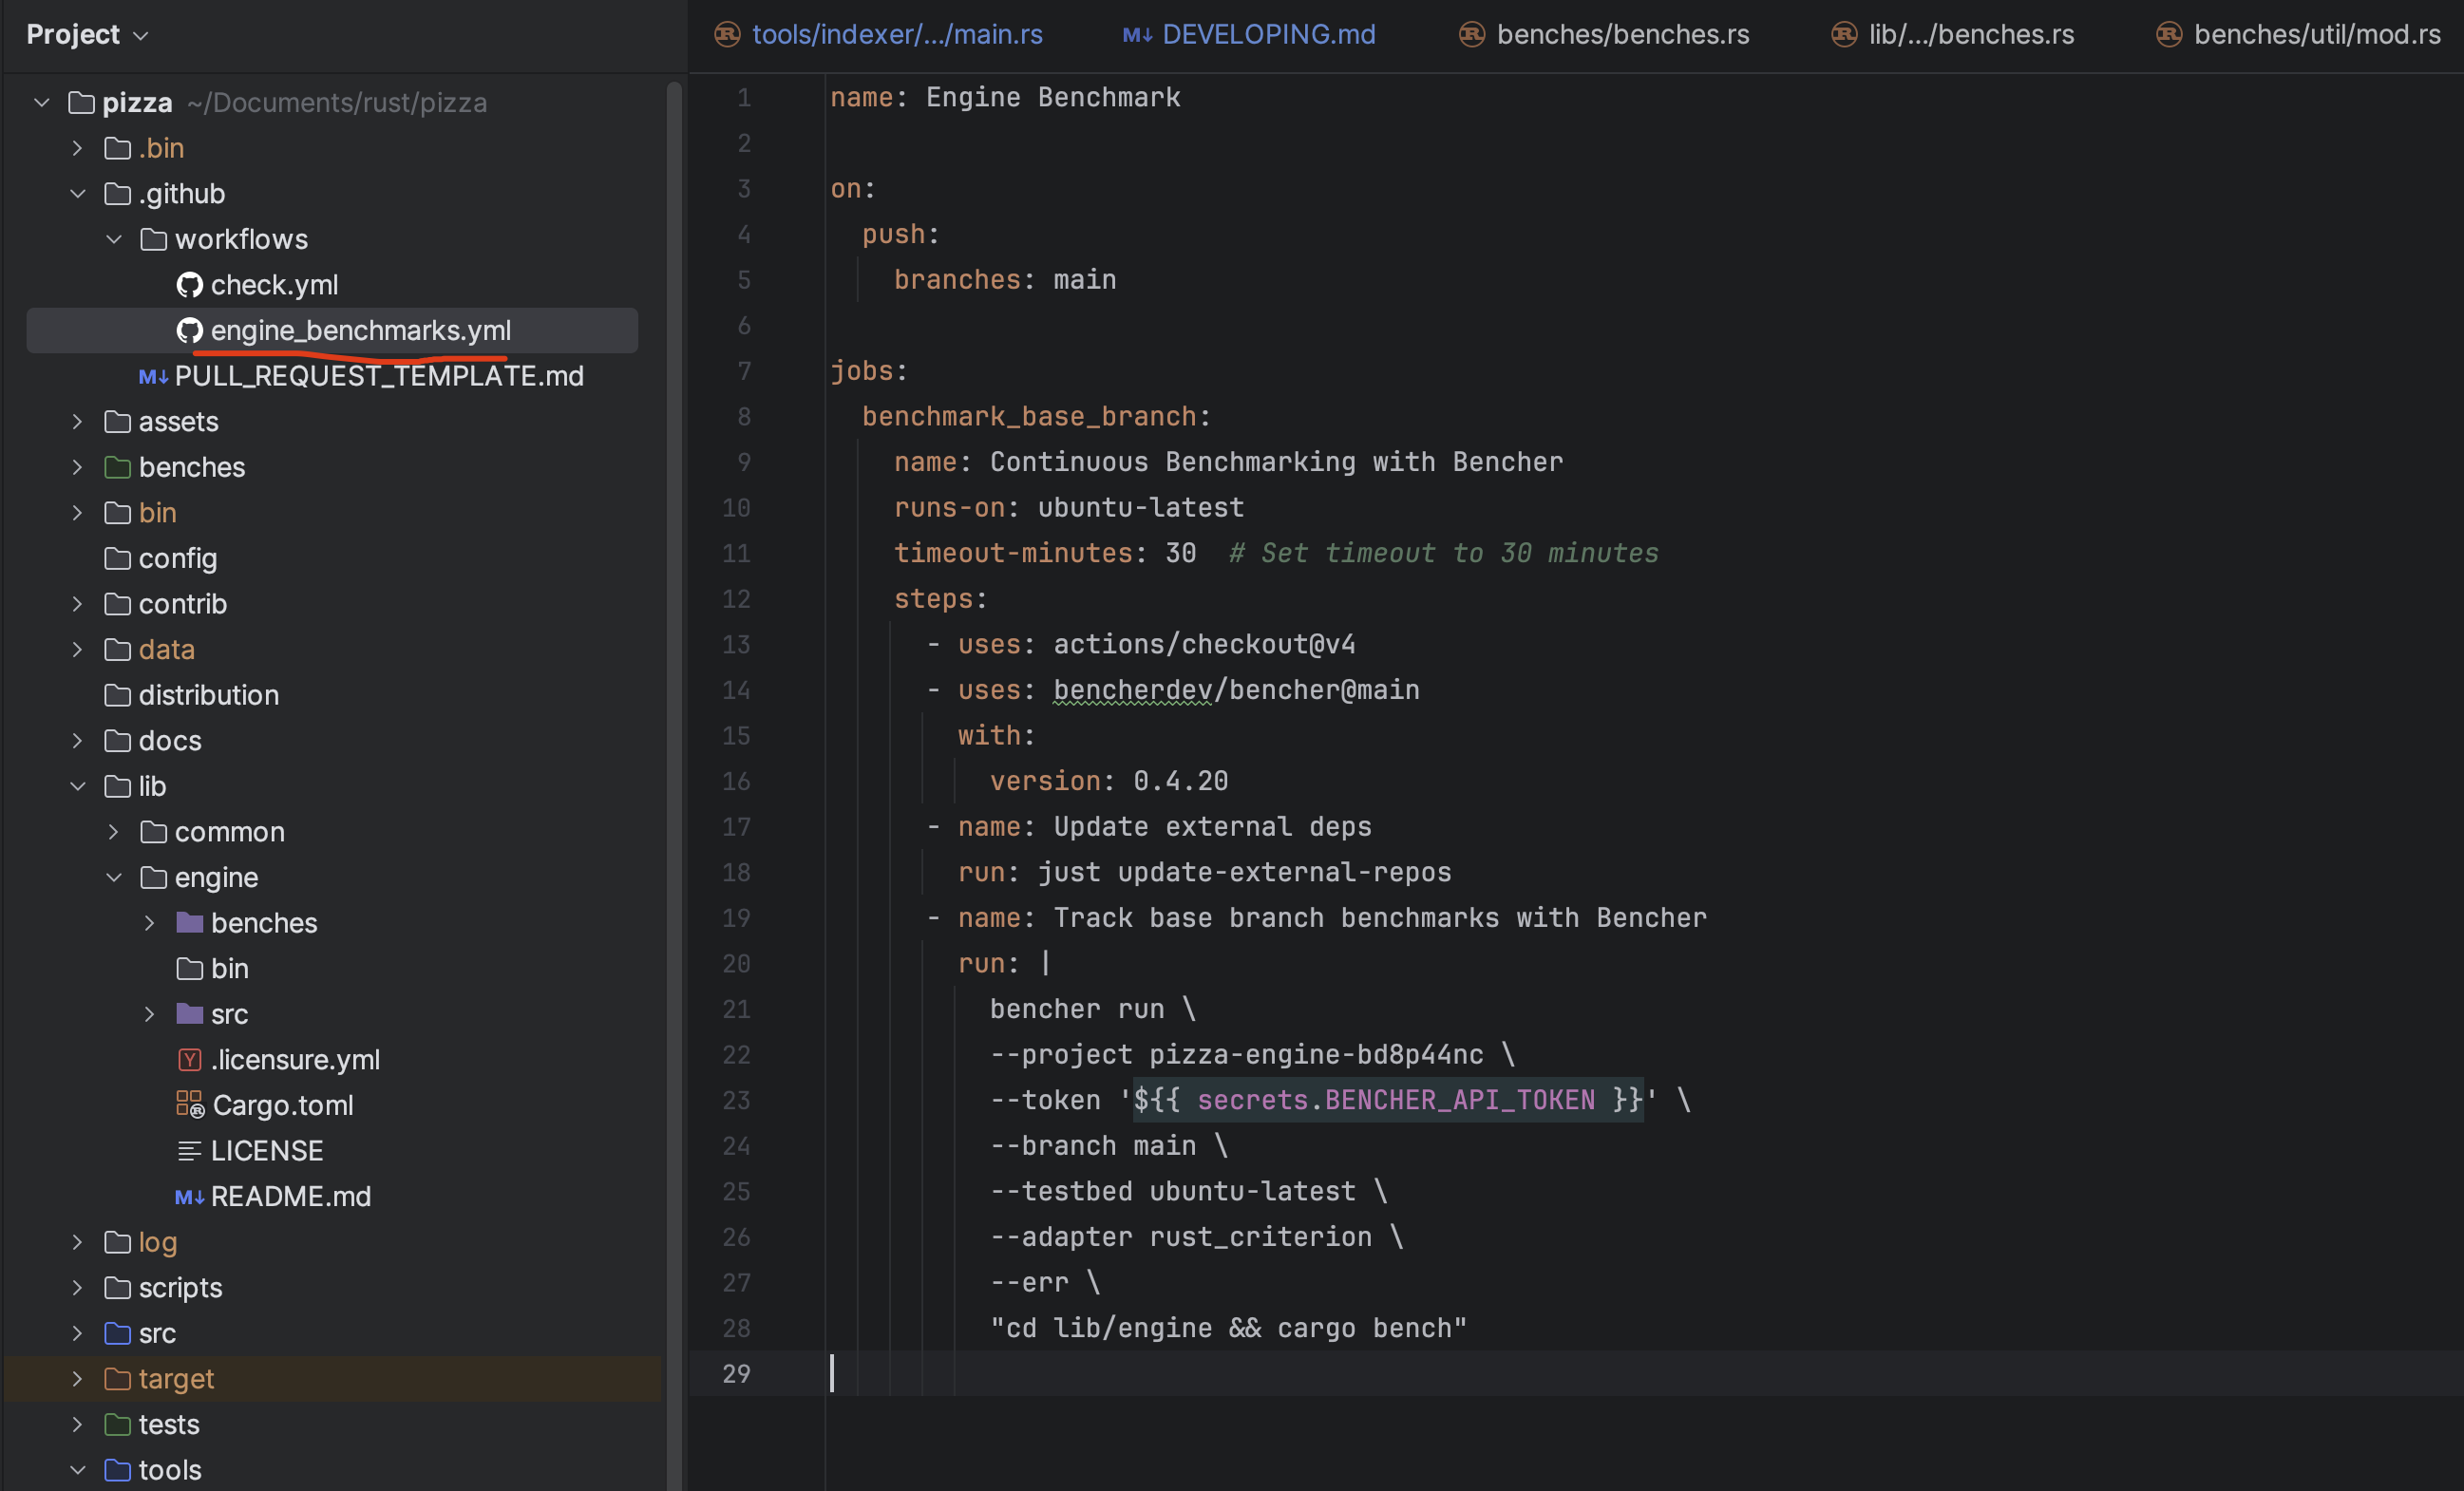Click the Rust icon on benches/util/mod.rs tab
Viewport: 2464px width, 1491px height.
[x=2169, y=34]
